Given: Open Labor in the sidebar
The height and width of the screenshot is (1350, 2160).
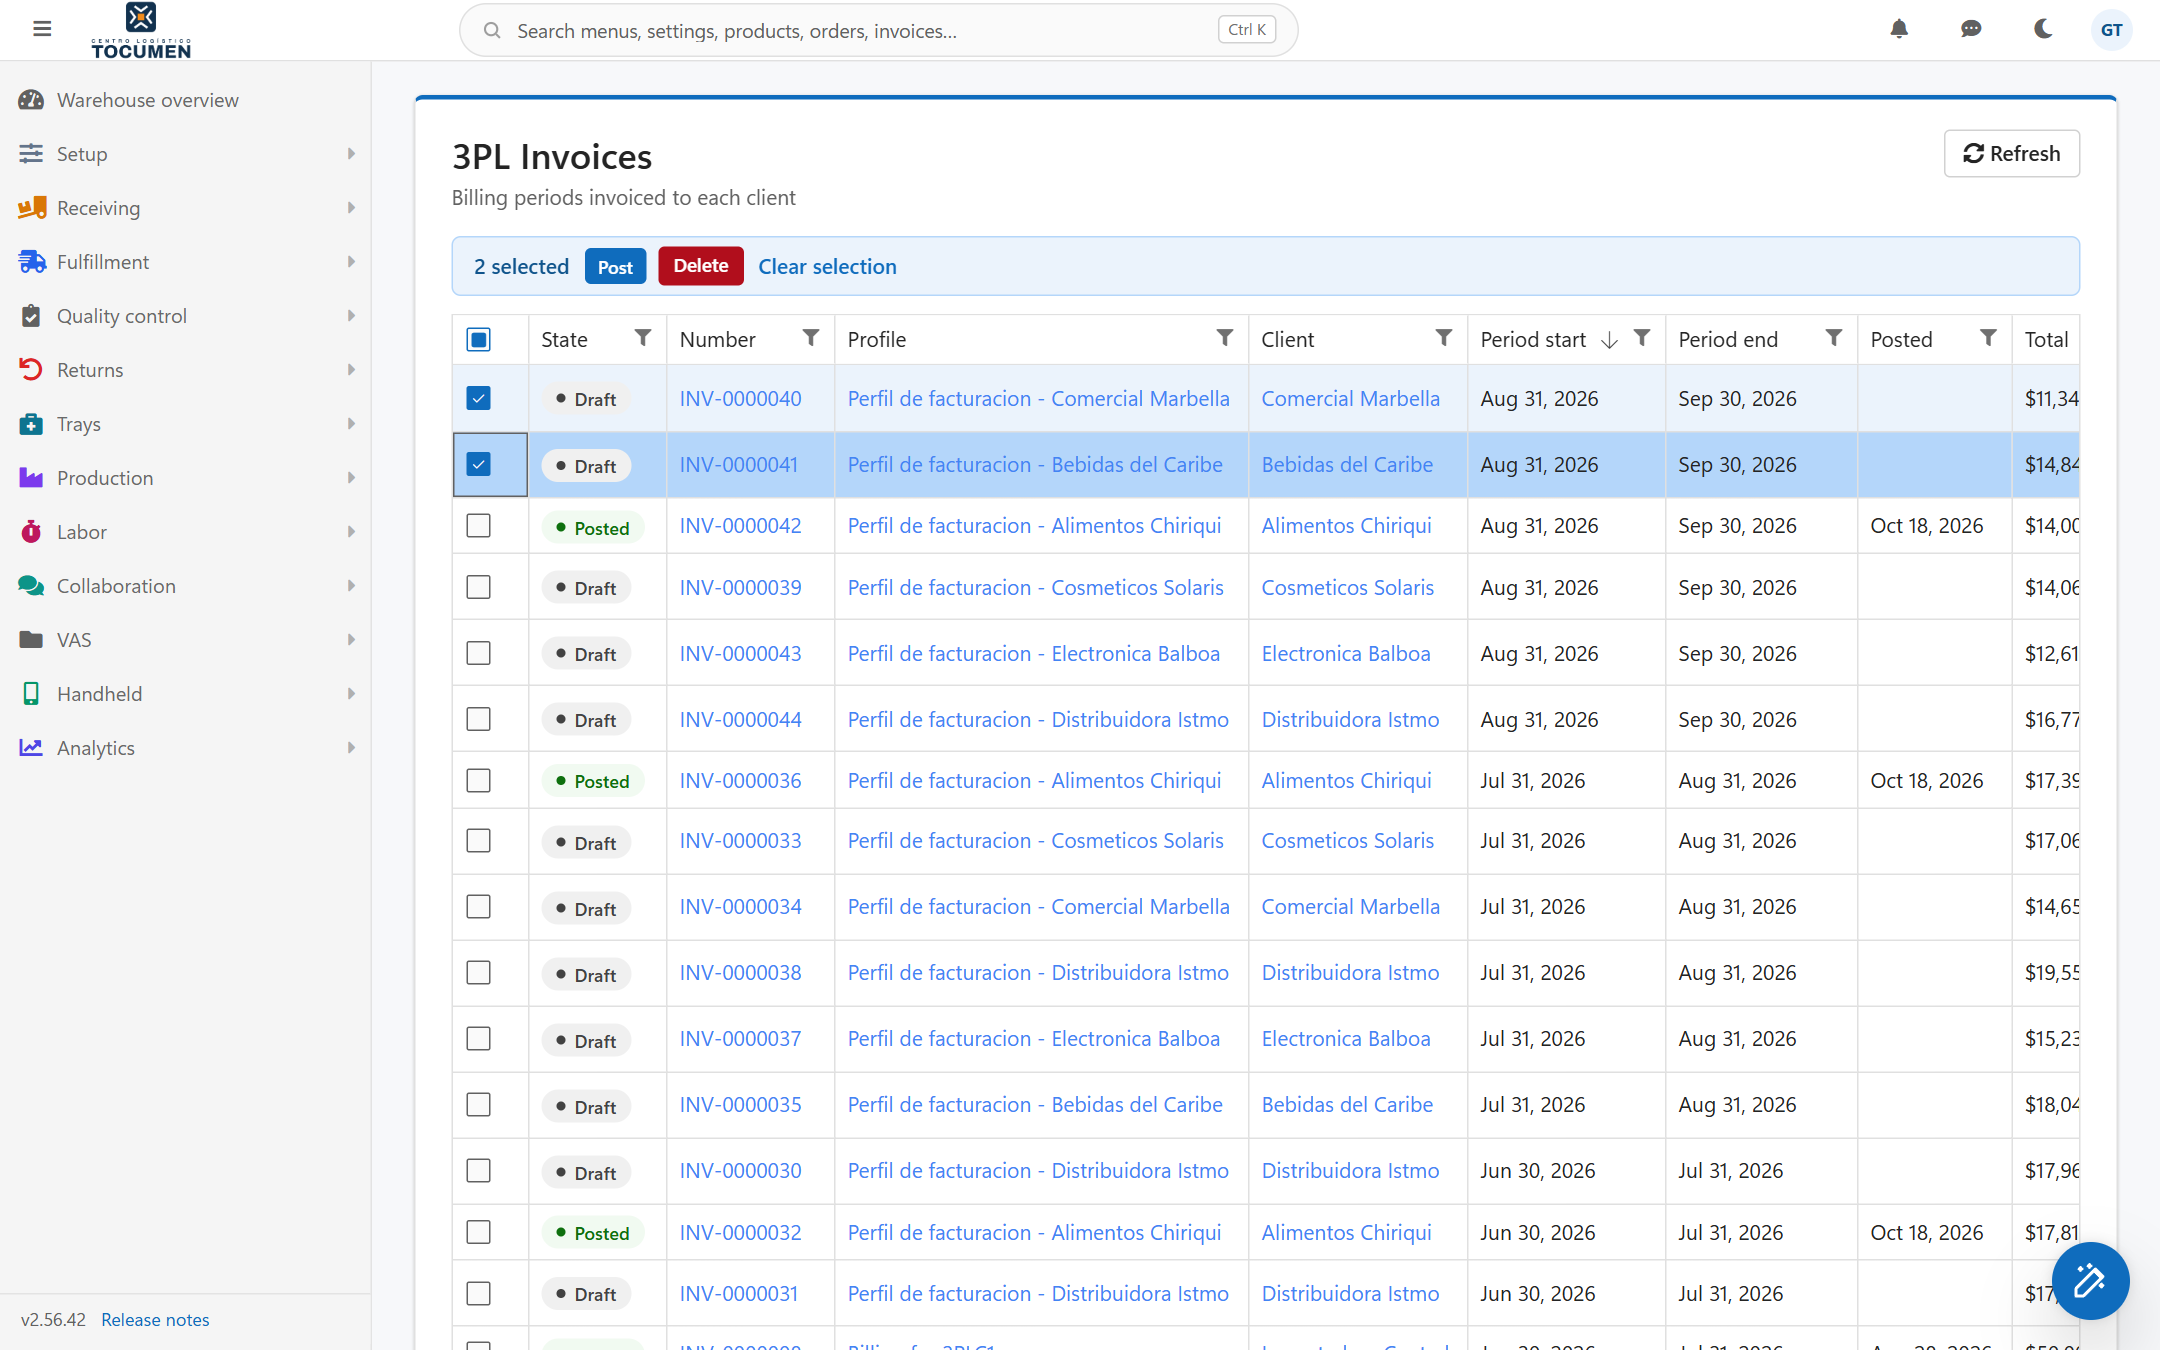Looking at the screenshot, I should (x=186, y=532).
